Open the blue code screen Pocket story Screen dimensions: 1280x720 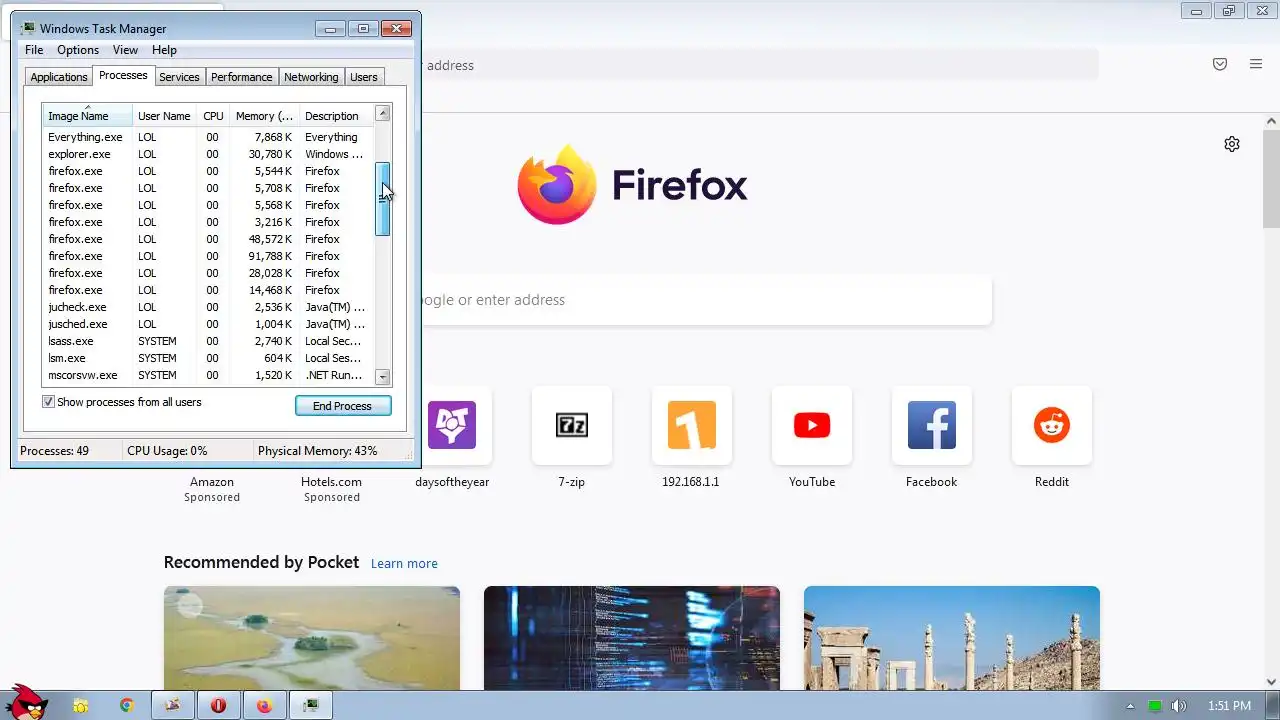(632, 638)
